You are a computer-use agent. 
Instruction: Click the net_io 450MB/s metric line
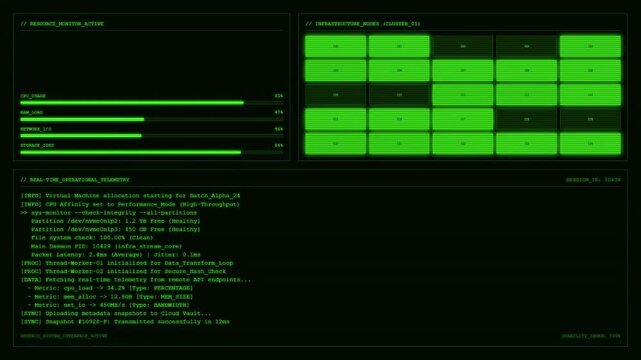108,305
